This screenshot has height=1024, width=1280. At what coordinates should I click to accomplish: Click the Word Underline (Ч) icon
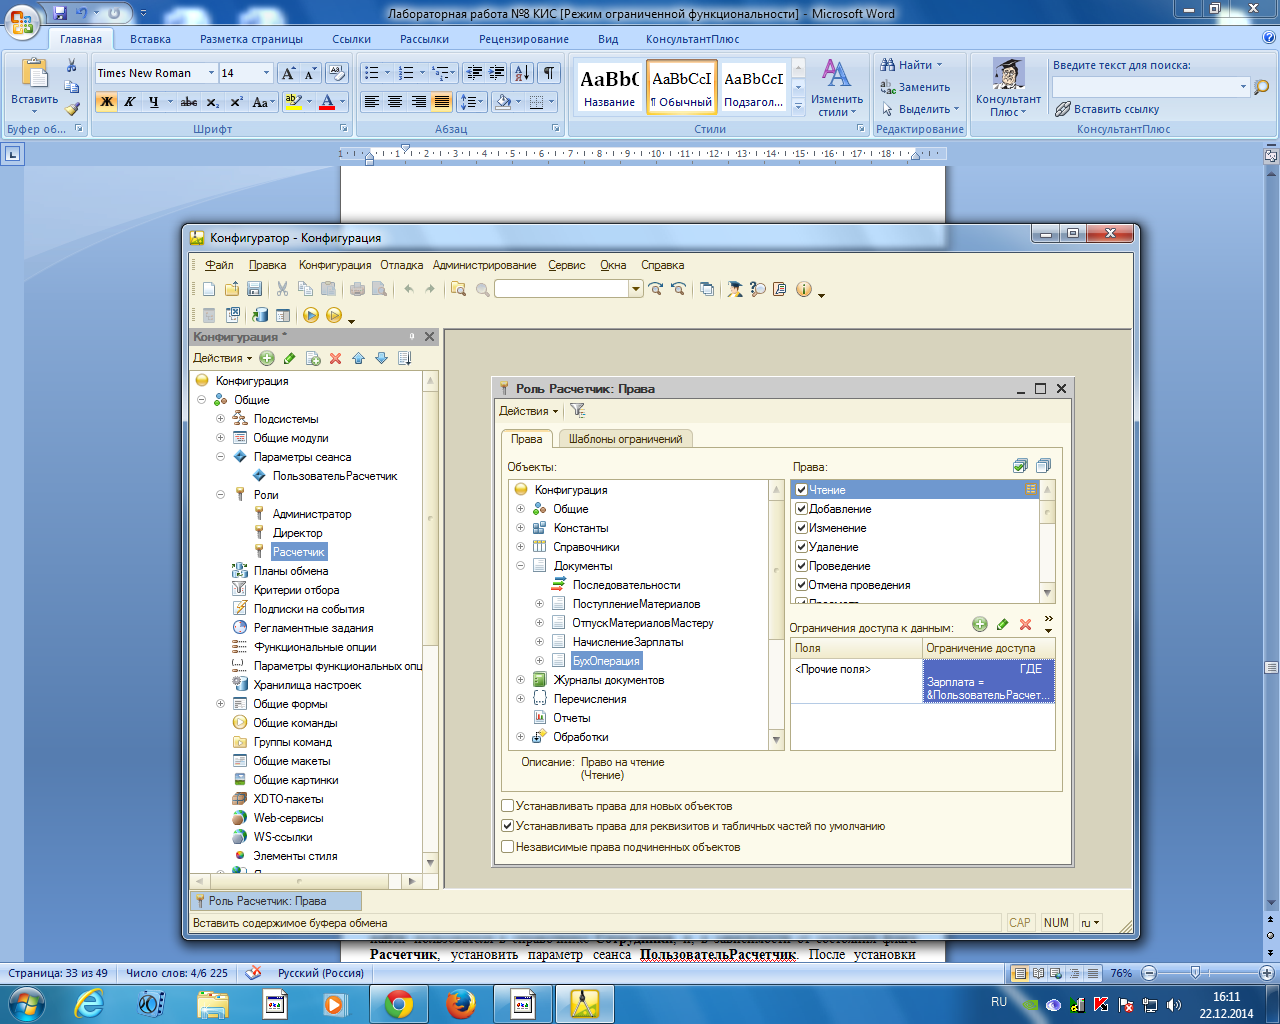(153, 102)
